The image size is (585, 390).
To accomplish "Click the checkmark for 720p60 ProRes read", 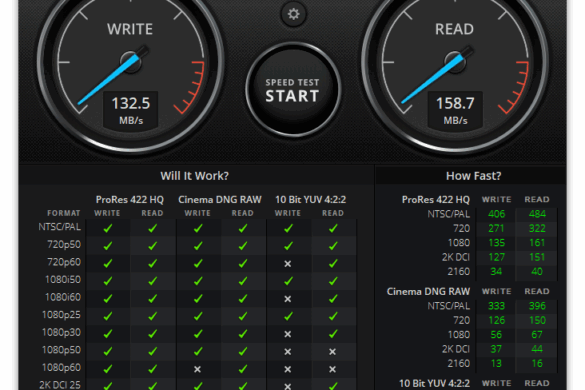I will [x=153, y=263].
